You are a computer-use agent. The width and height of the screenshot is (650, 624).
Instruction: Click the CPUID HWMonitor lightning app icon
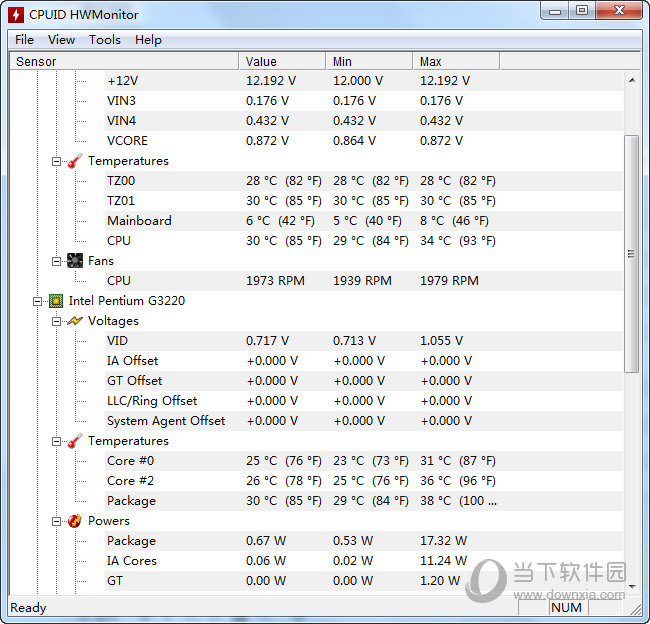(x=16, y=15)
